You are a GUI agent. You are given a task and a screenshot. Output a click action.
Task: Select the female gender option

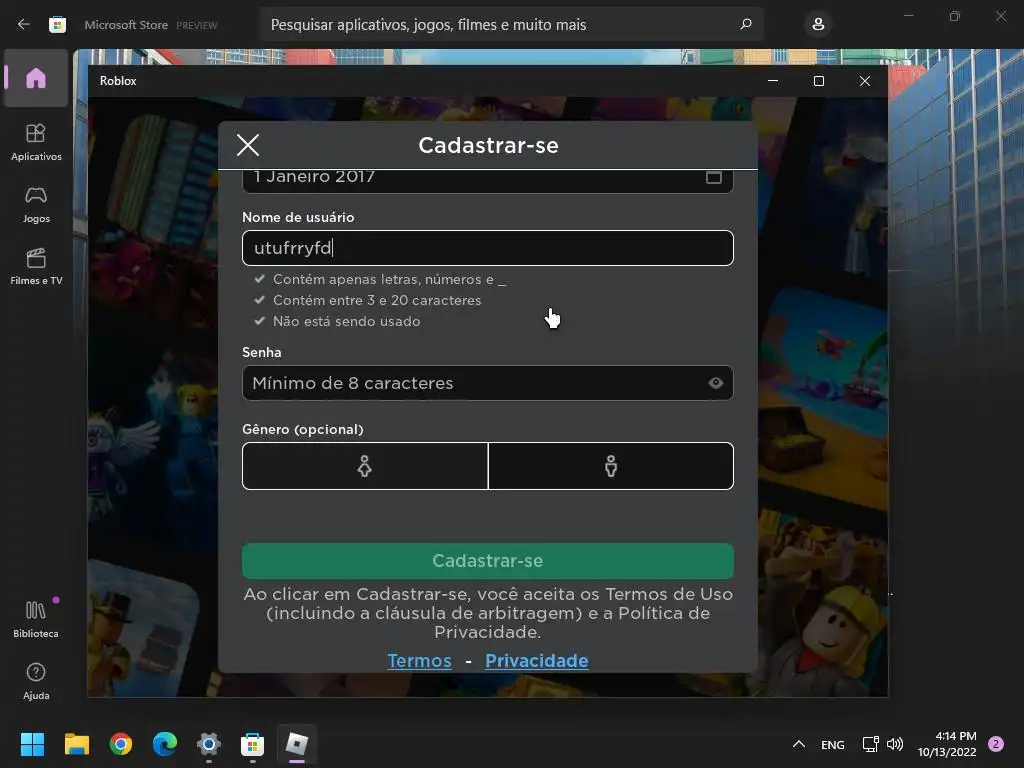point(365,466)
